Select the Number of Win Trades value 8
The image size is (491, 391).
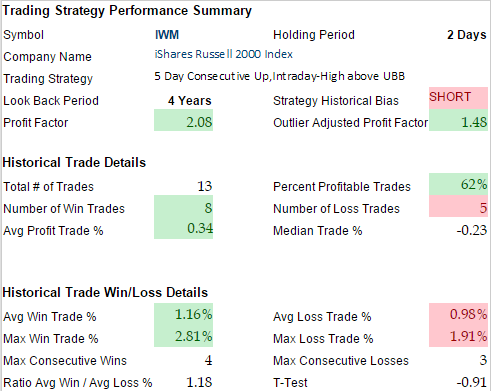pyautogui.click(x=183, y=206)
